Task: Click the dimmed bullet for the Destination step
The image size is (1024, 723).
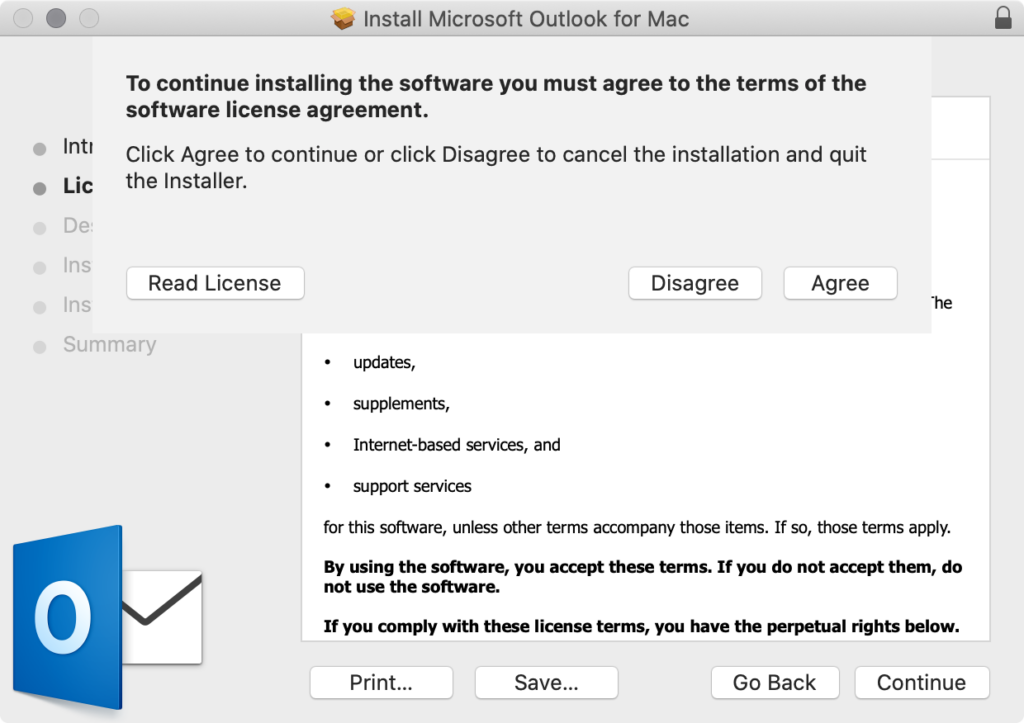Action: click(41, 225)
